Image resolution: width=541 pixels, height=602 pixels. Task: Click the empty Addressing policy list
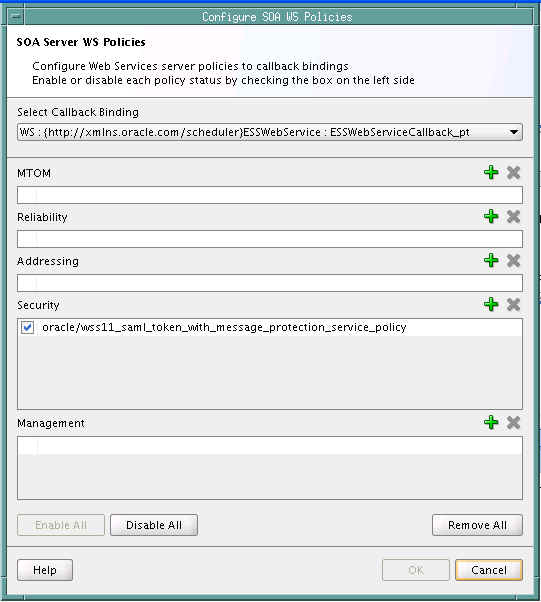pos(270,283)
